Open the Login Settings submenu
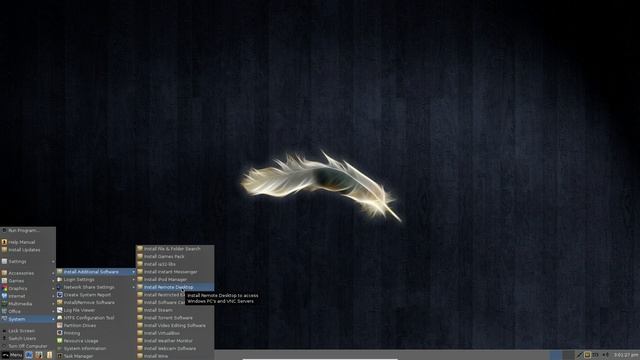 [96, 280]
